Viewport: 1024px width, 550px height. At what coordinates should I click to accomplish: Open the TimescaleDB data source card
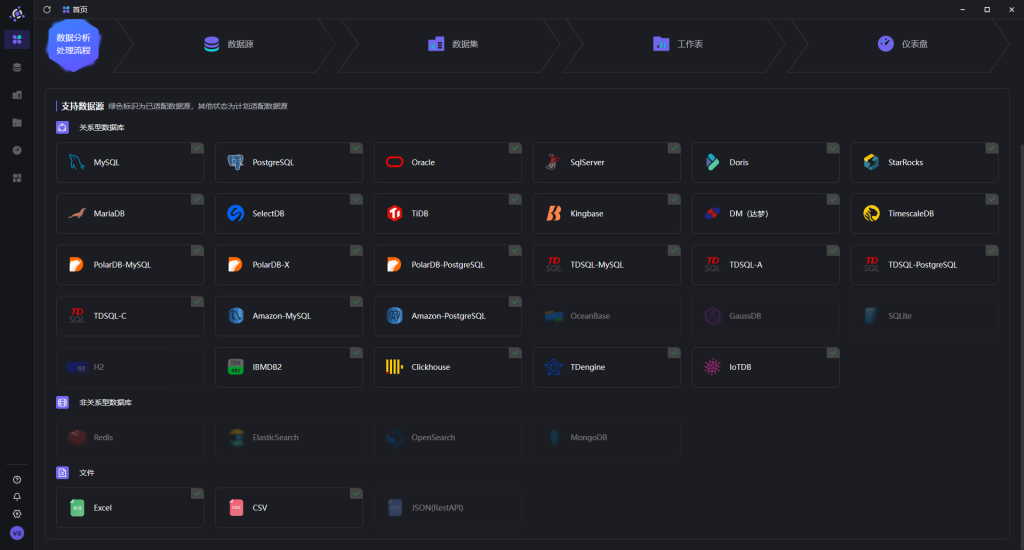[924, 214]
